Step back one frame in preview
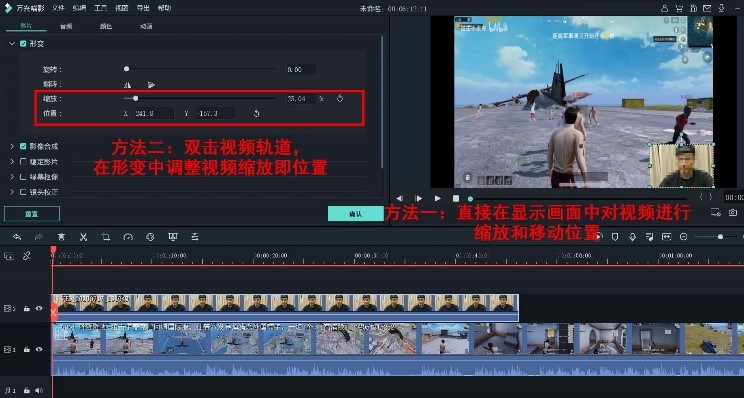 tap(400, 198)
